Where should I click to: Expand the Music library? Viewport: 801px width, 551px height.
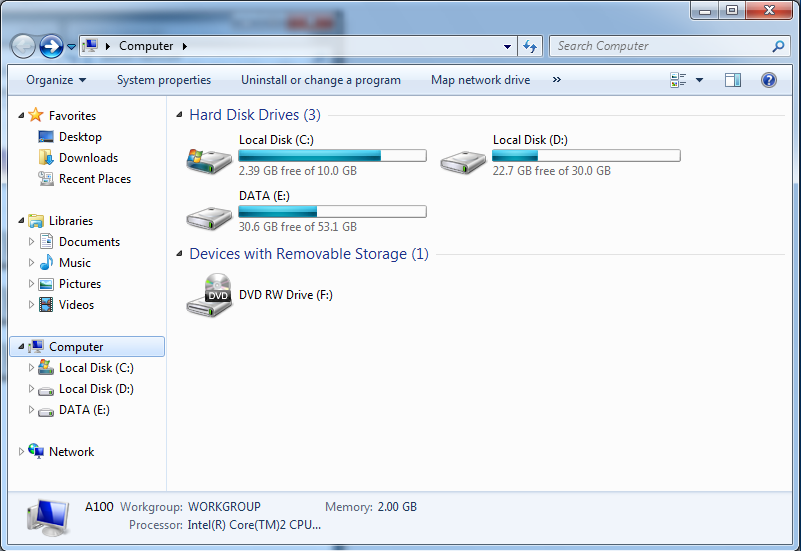pos(31,262)
